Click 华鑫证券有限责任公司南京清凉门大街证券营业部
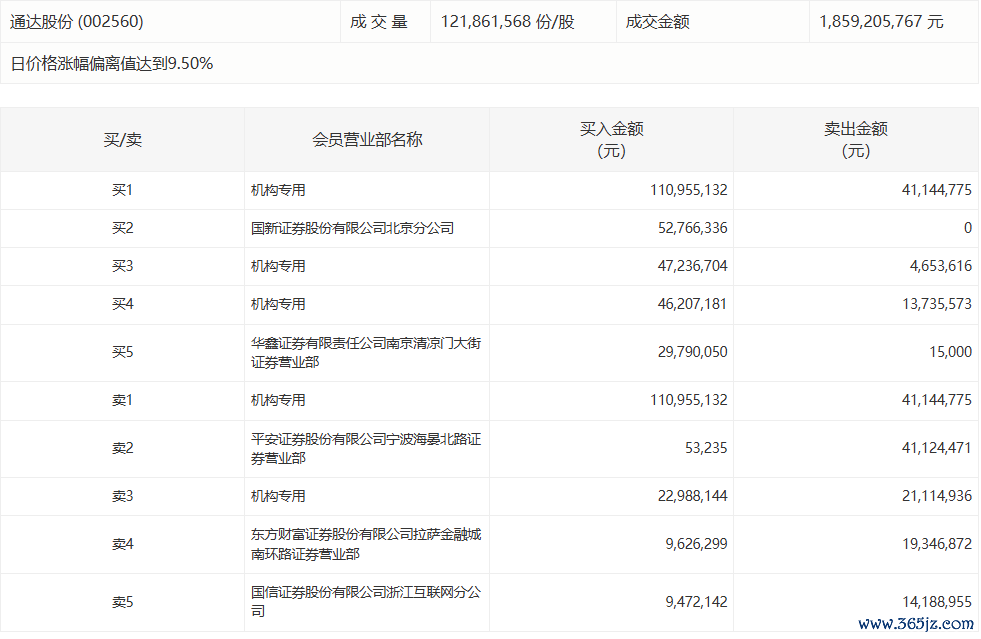 [x=366, y=352]
